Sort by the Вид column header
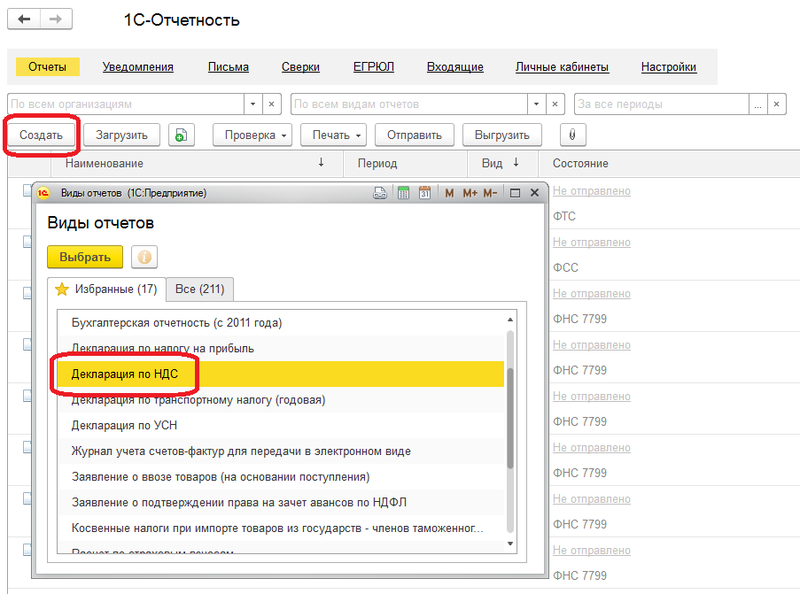Viewport: 800px width, 594px height. (503, 163)
